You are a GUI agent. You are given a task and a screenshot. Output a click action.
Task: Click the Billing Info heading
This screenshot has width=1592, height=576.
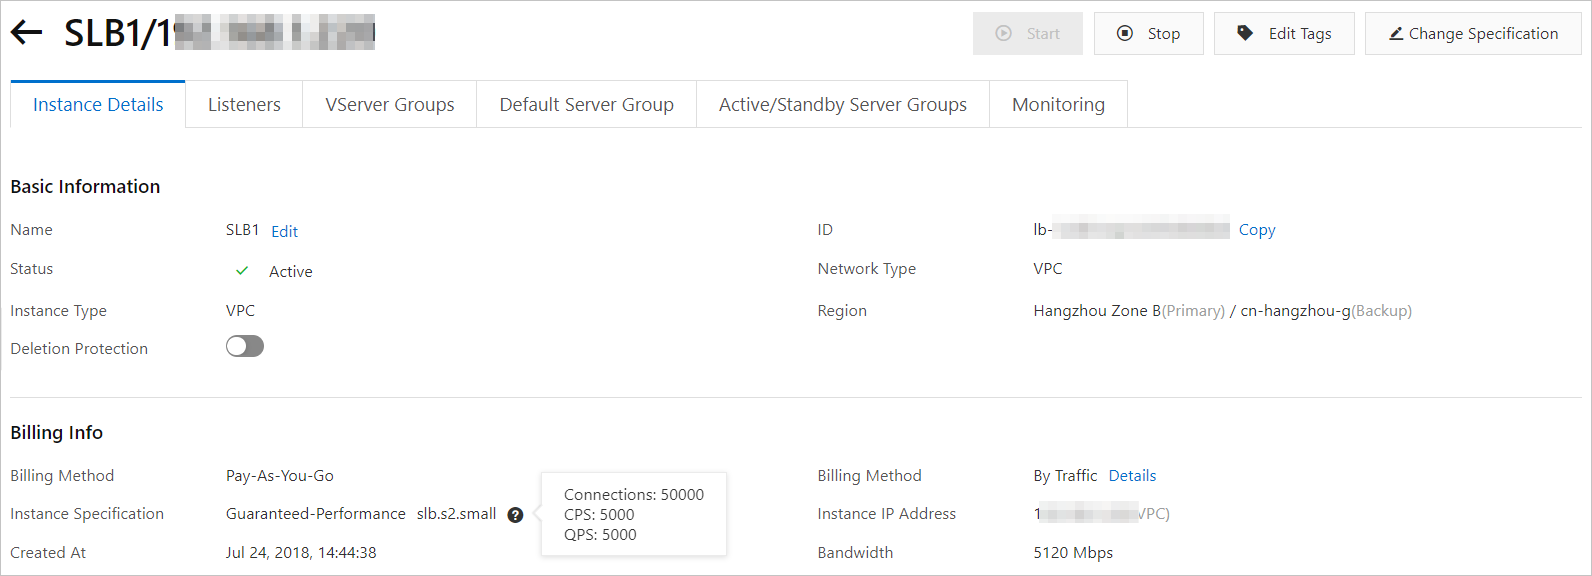(56, 433)
